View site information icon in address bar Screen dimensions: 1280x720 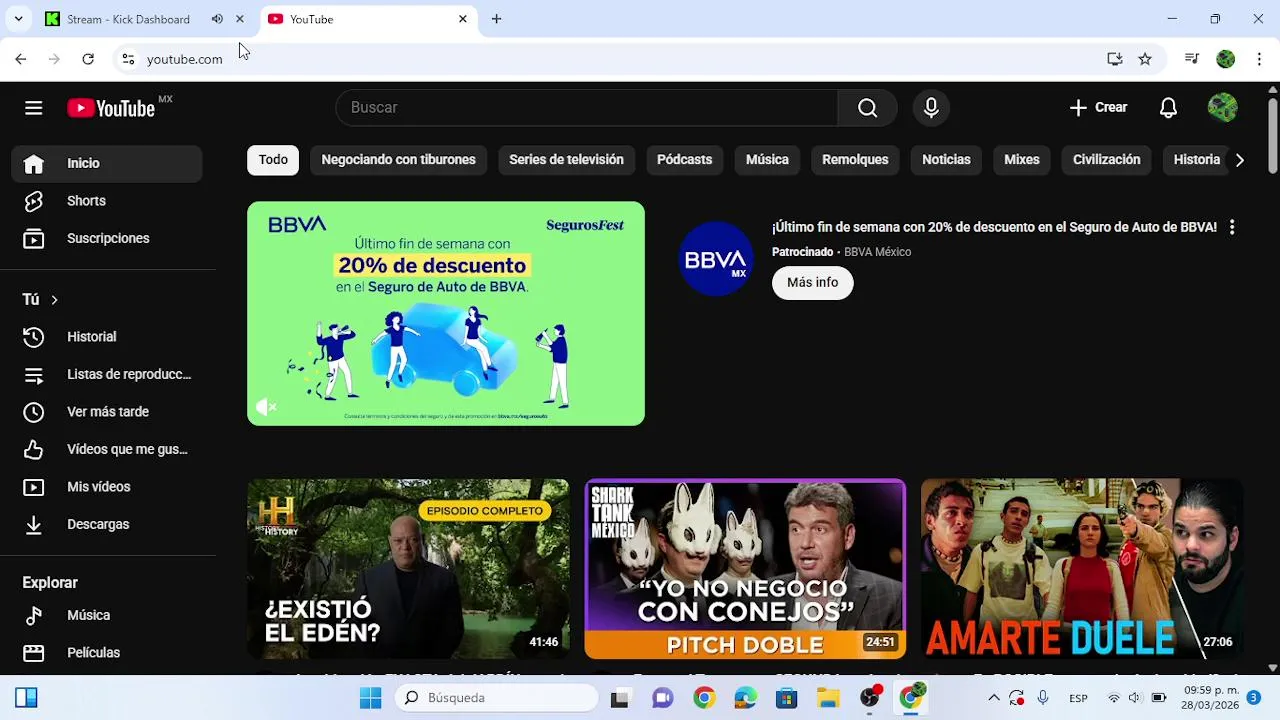tap(128, 59)
